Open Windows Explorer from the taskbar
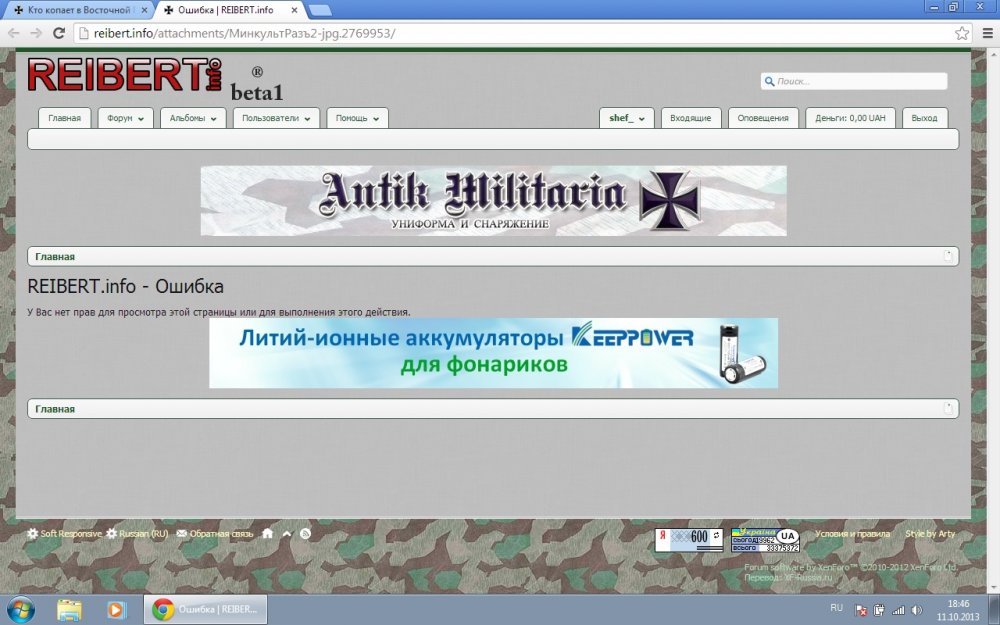 click(69, 608)
